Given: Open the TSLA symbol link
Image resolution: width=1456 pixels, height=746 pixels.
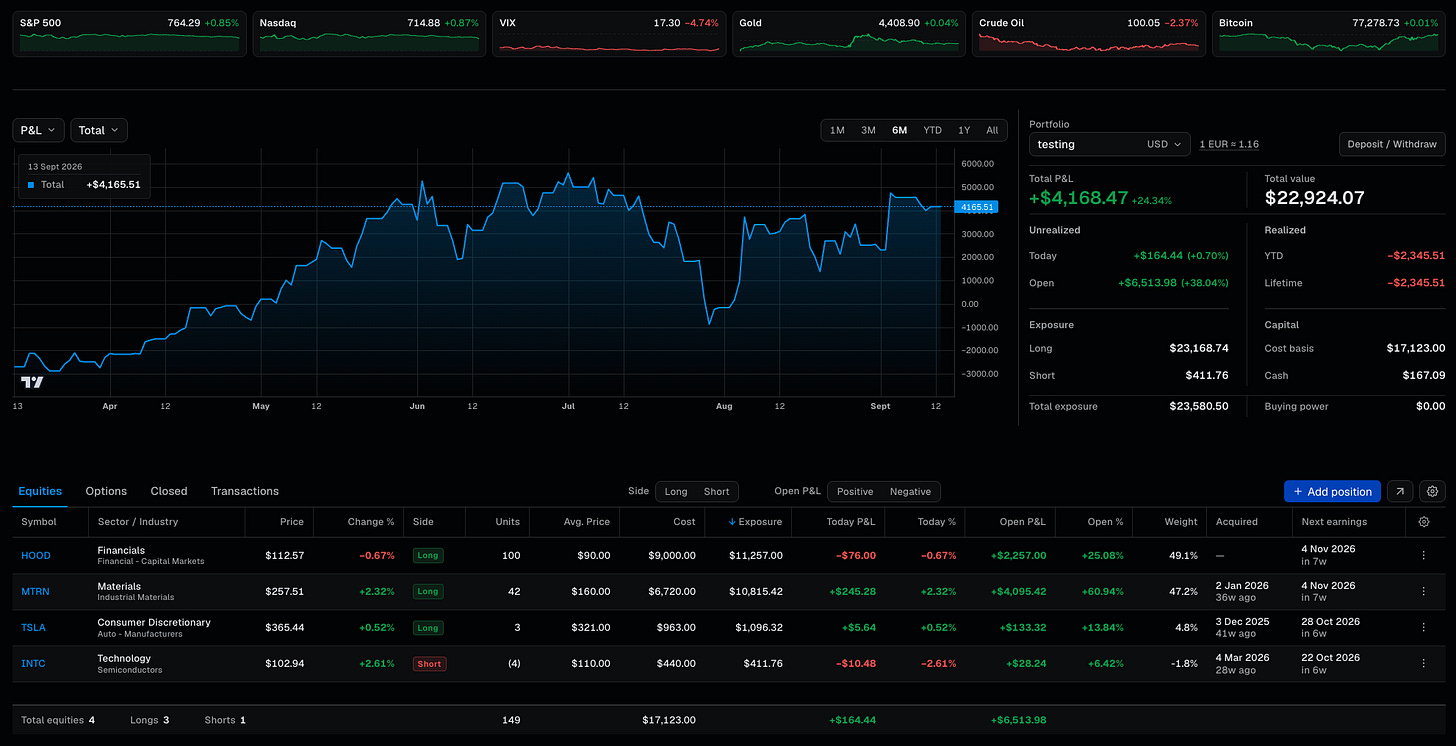Looking at the screenshot, I should 33,628.
